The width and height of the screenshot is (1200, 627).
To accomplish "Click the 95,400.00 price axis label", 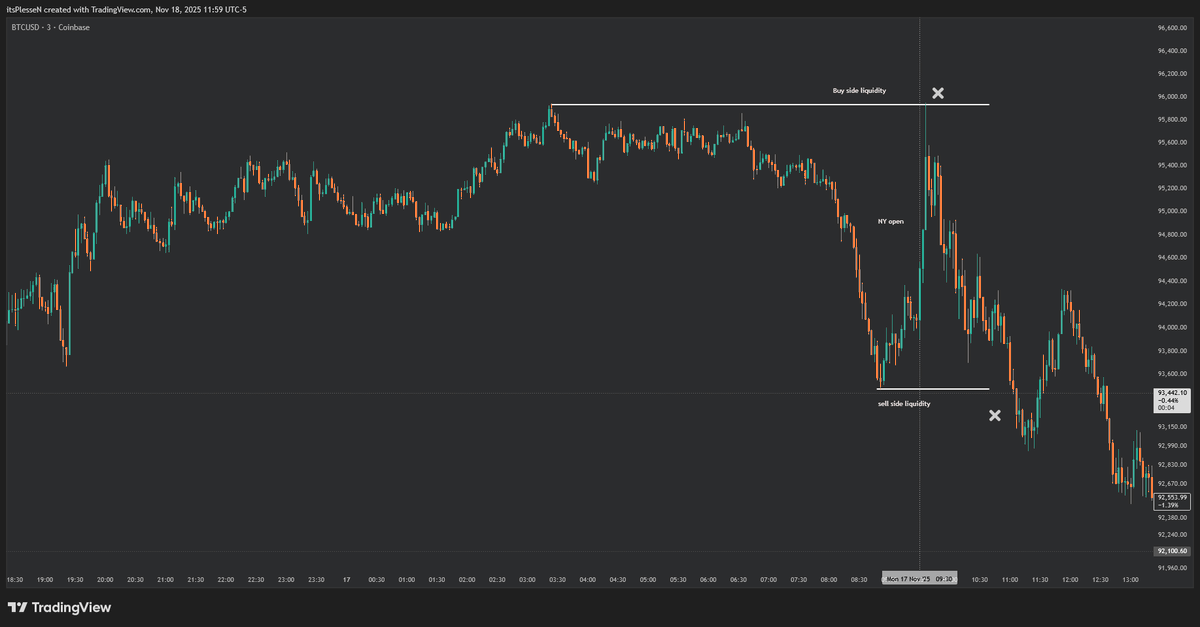I will pyautogui.click(x=1173, y=166).
